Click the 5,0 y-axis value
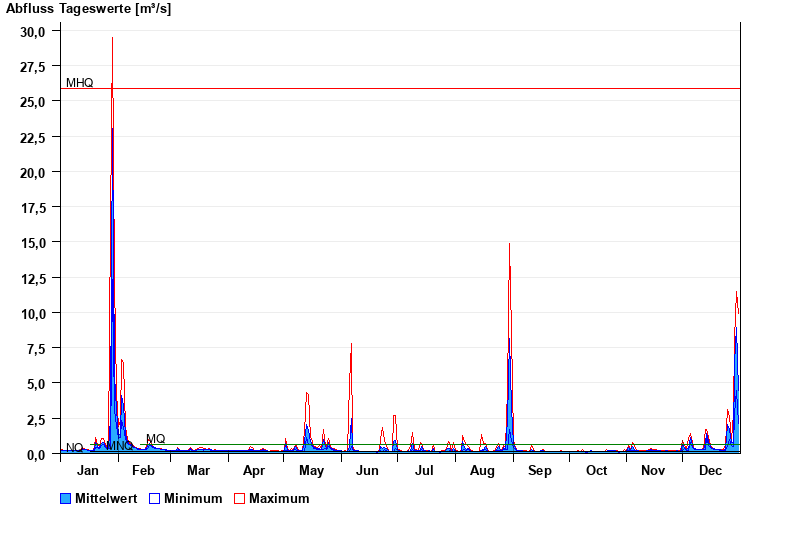 click(36, 384)
